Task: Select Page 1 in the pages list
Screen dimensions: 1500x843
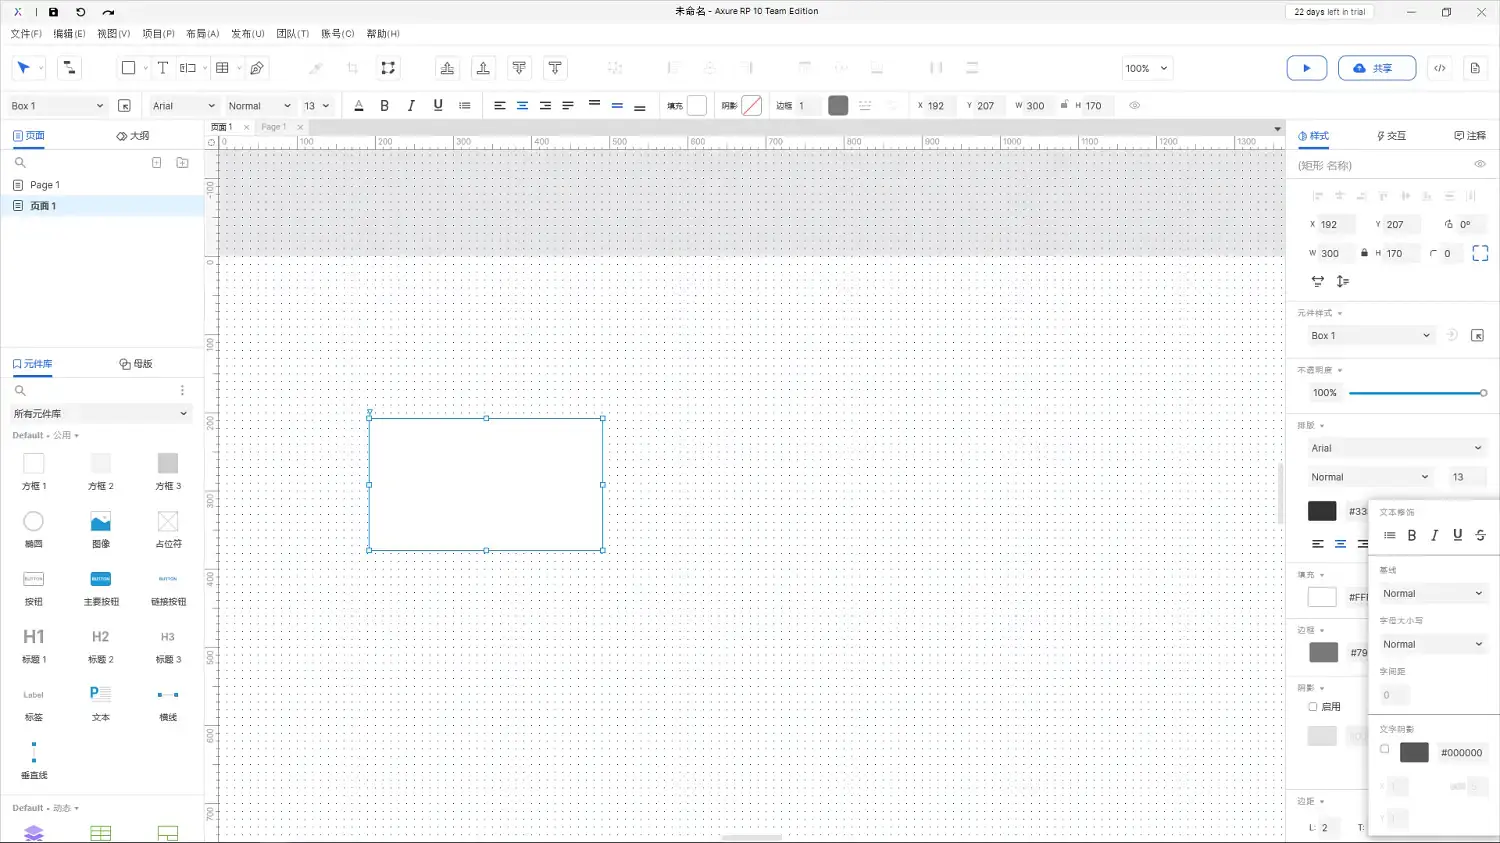Action: point(45,185)
